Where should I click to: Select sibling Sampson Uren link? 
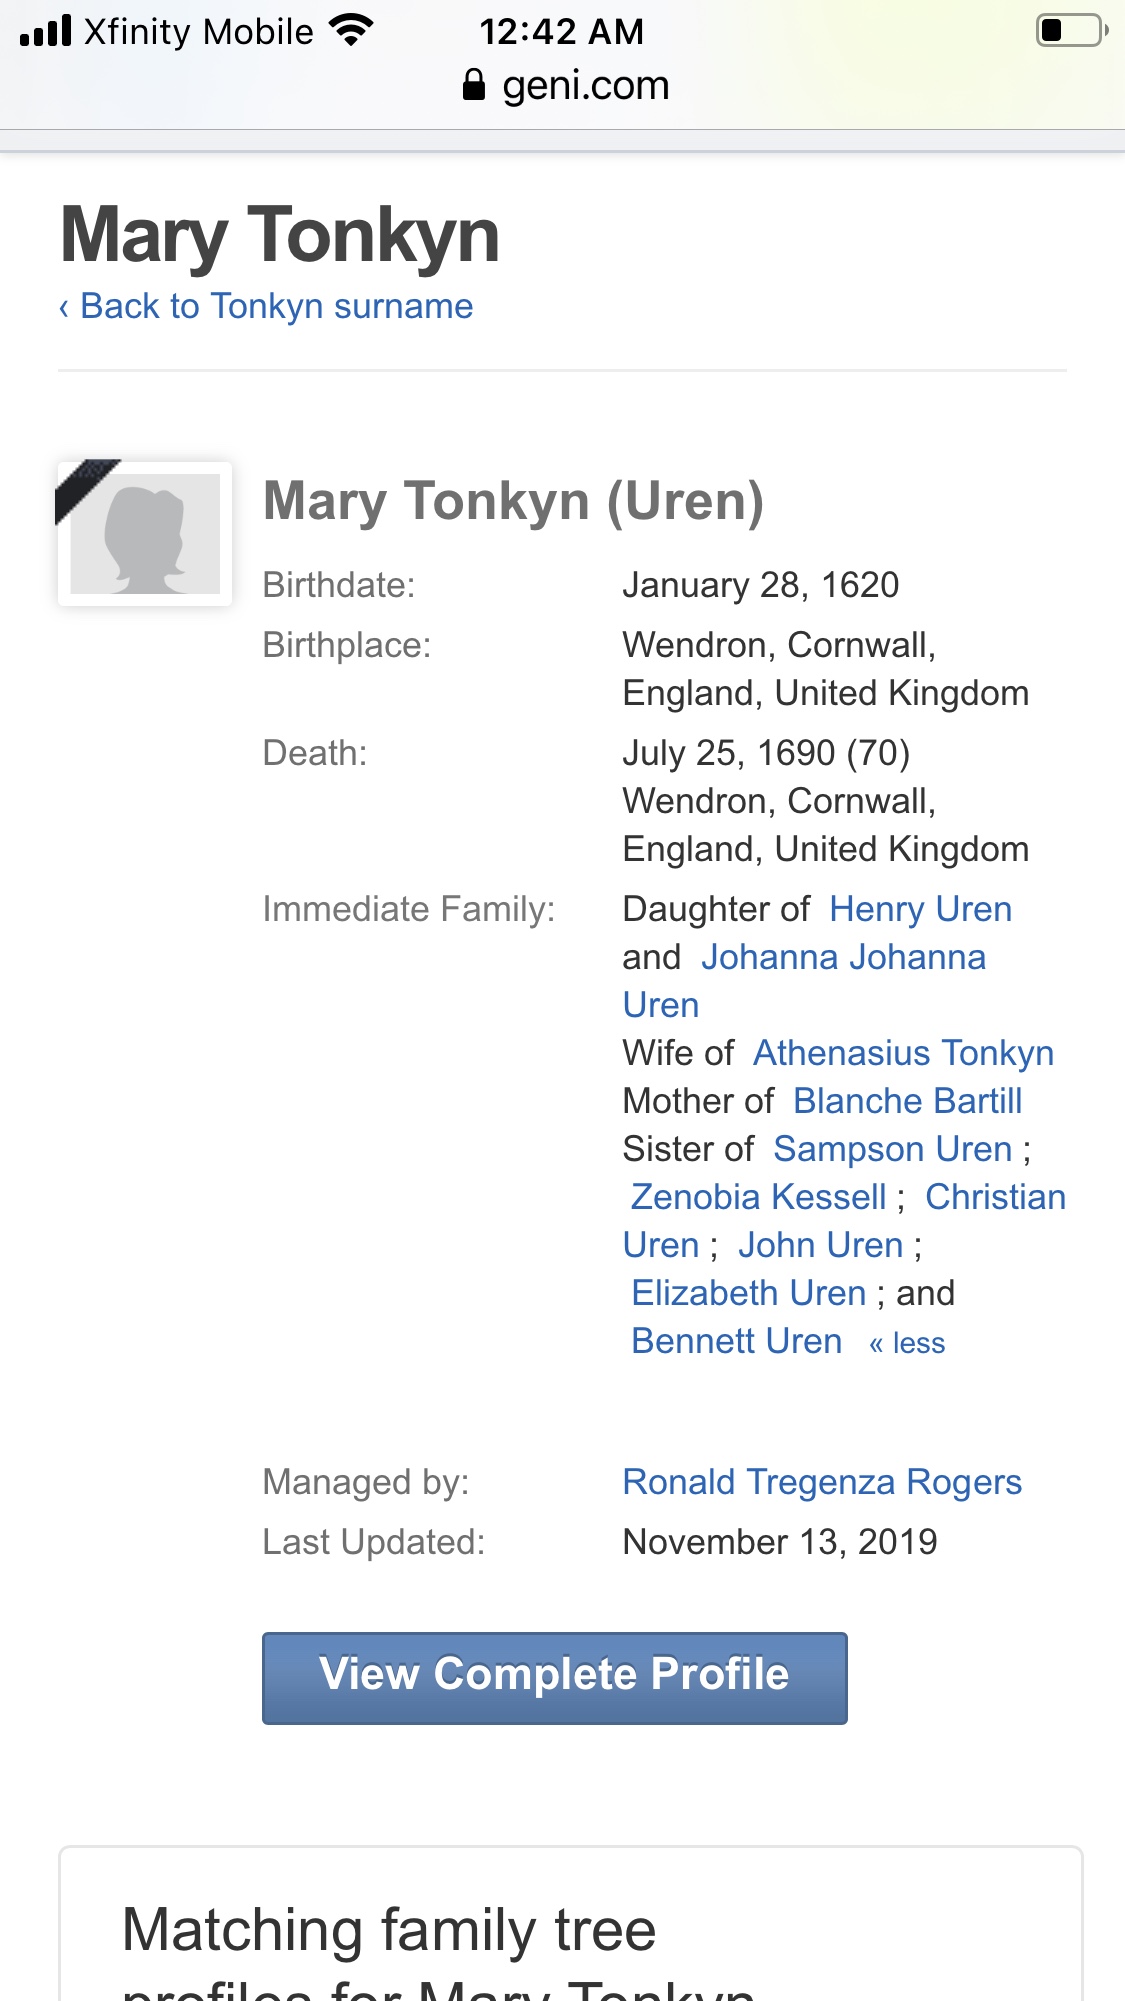coord(892,1149)
